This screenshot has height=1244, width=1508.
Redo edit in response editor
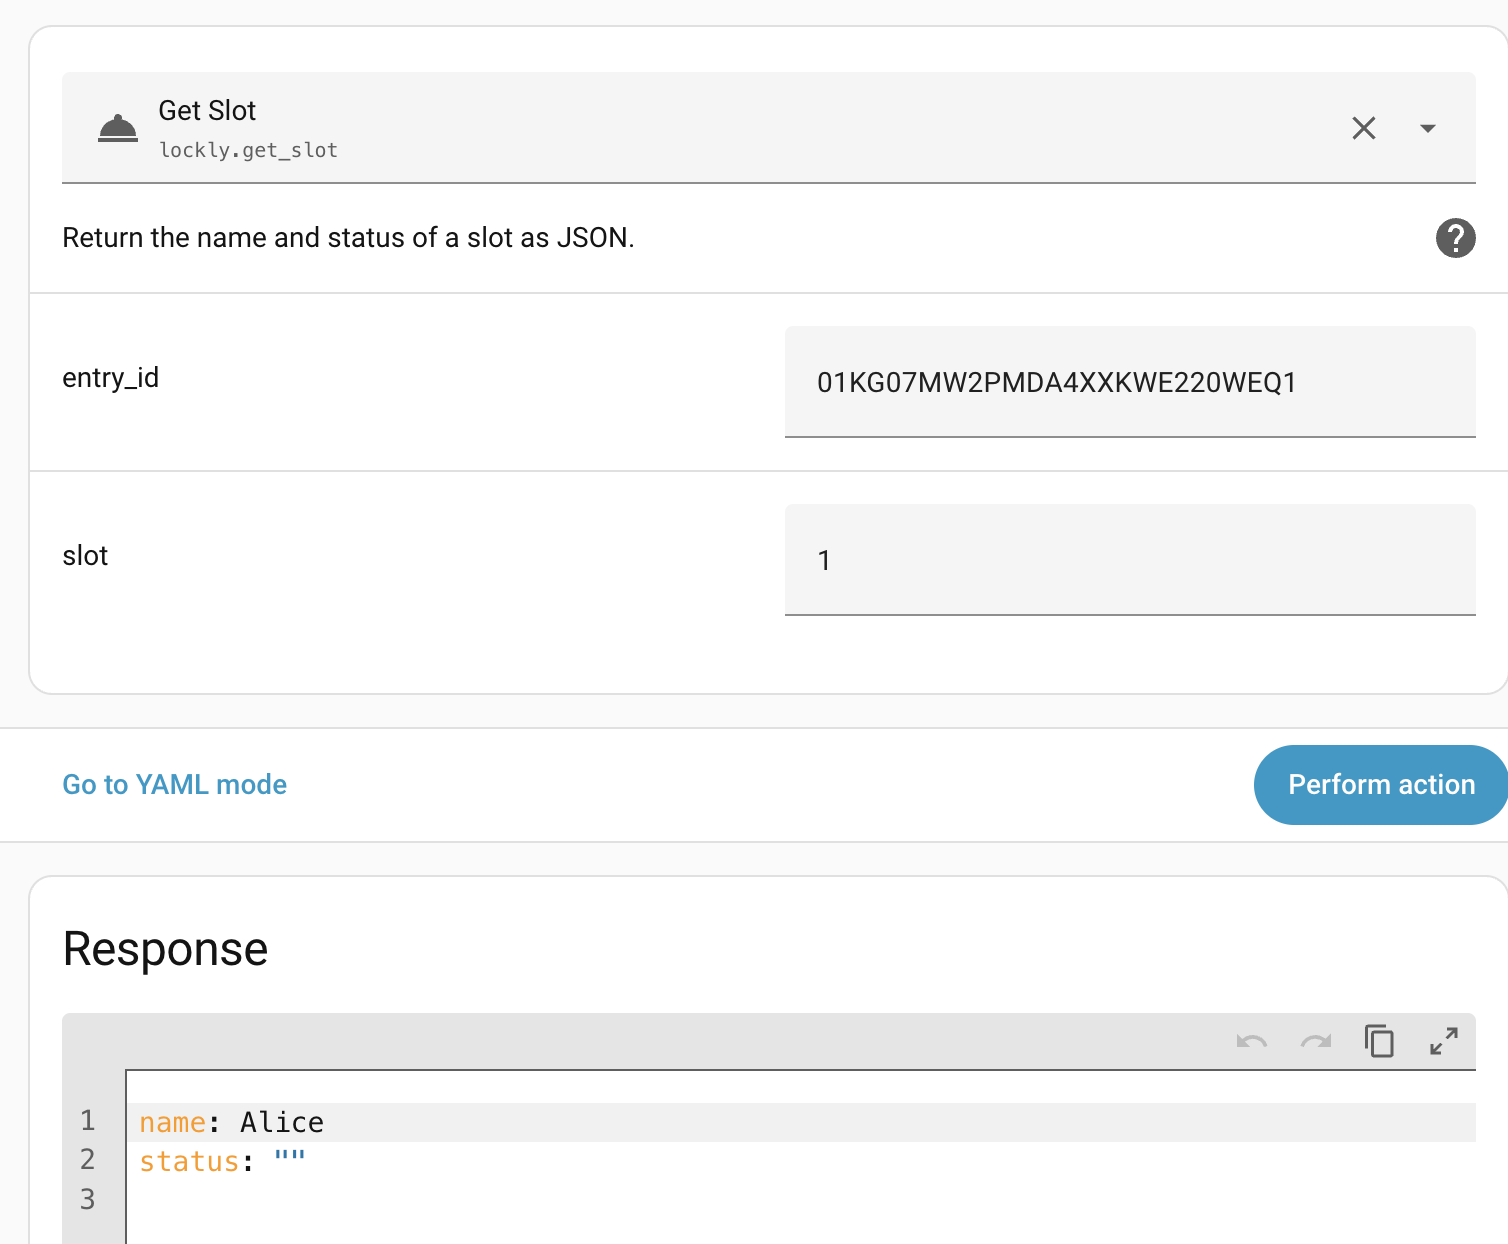(1316, 1041)
